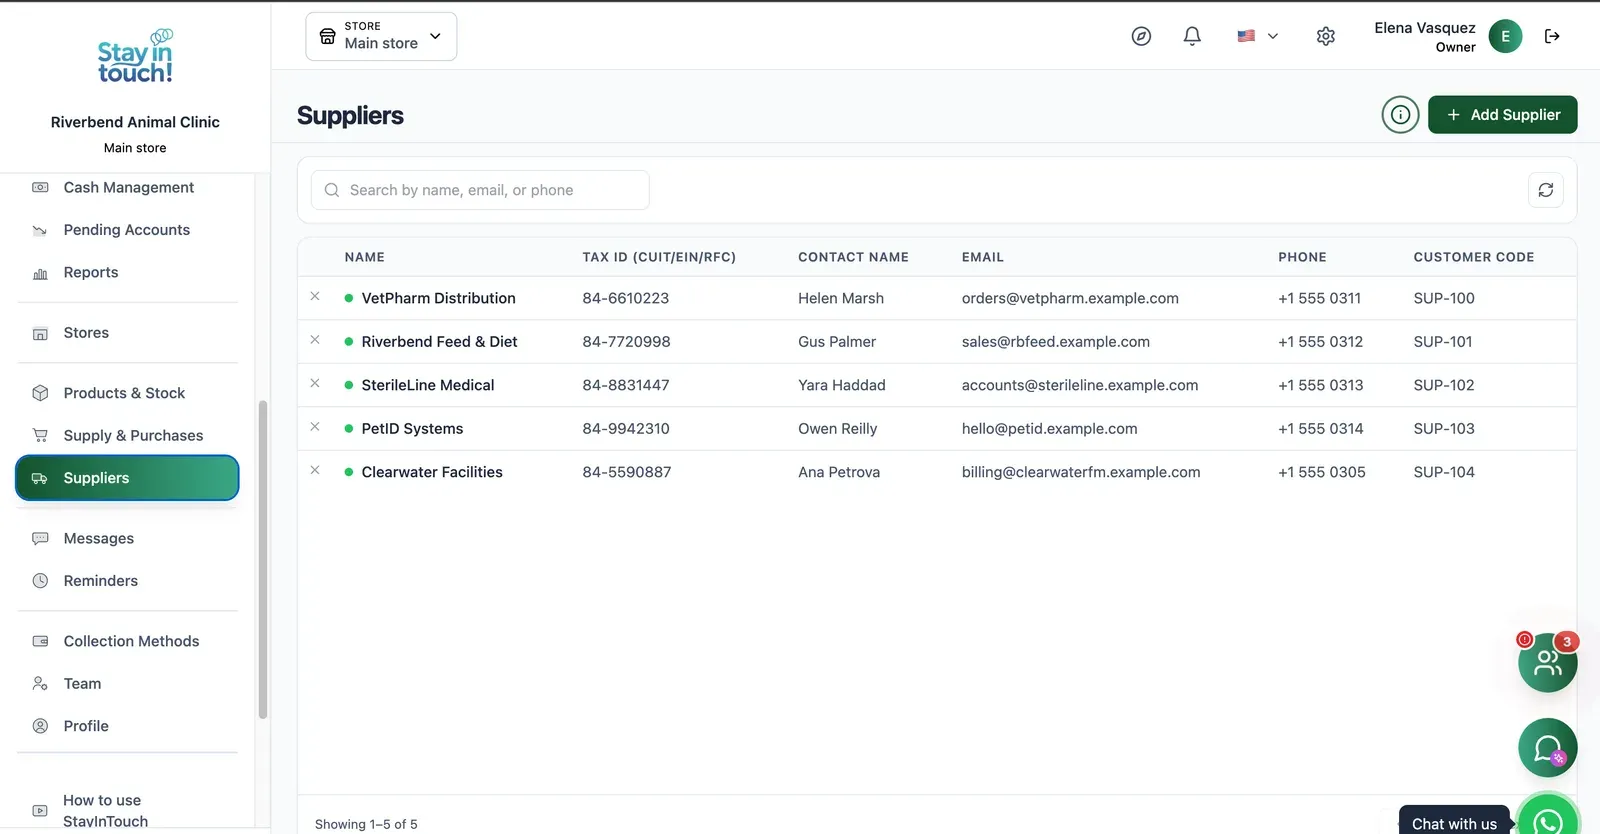The image size is (1600, 834).
Task: Go to Collection Methods
Action: pos(128,642)
